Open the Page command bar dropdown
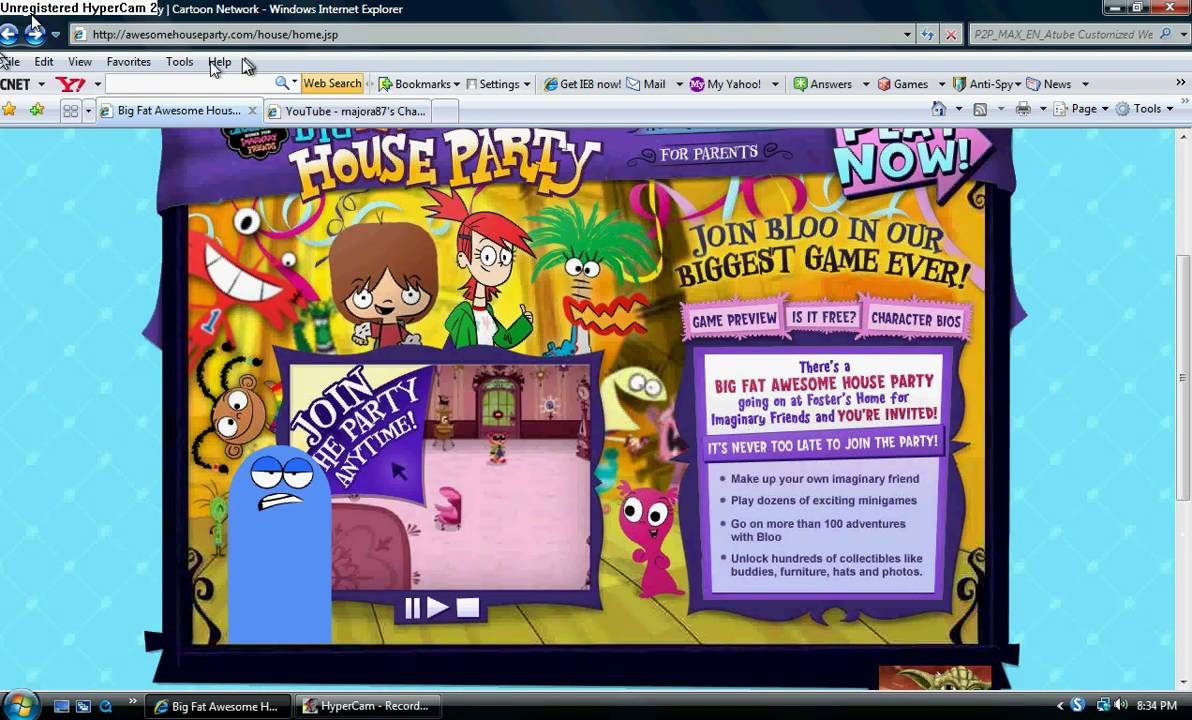 1081,109
